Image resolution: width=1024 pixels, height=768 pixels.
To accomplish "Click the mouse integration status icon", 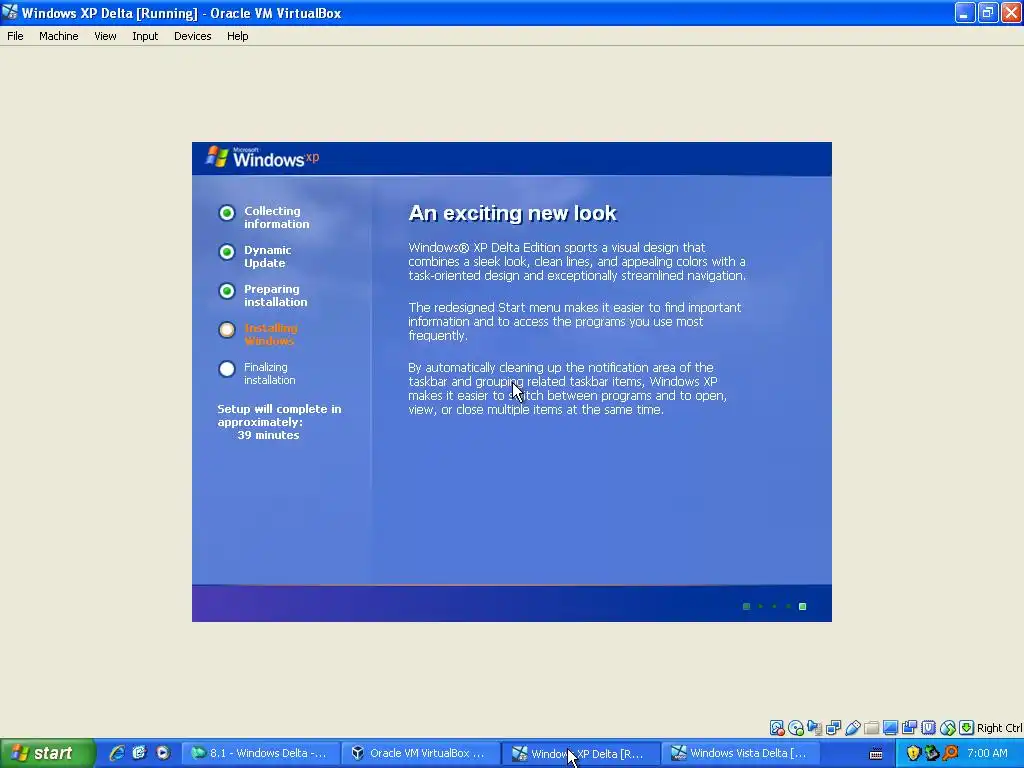I will pyautogui.click(x=948, y=728).
